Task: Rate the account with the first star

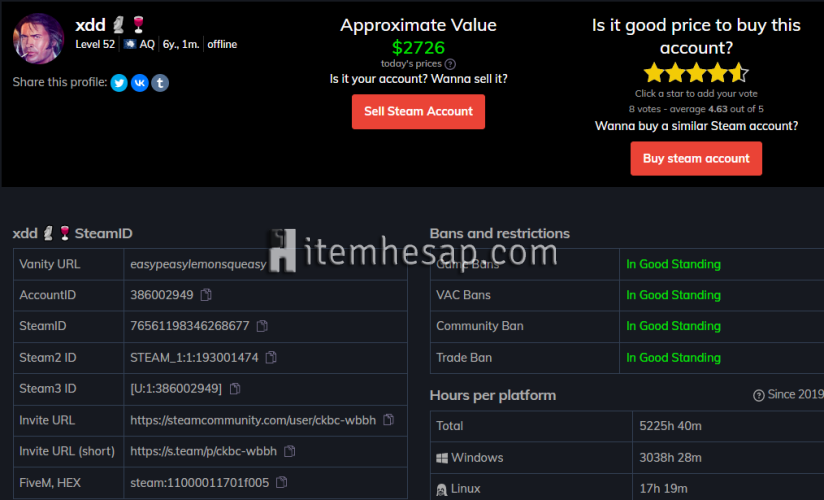Action: [654, 73]
